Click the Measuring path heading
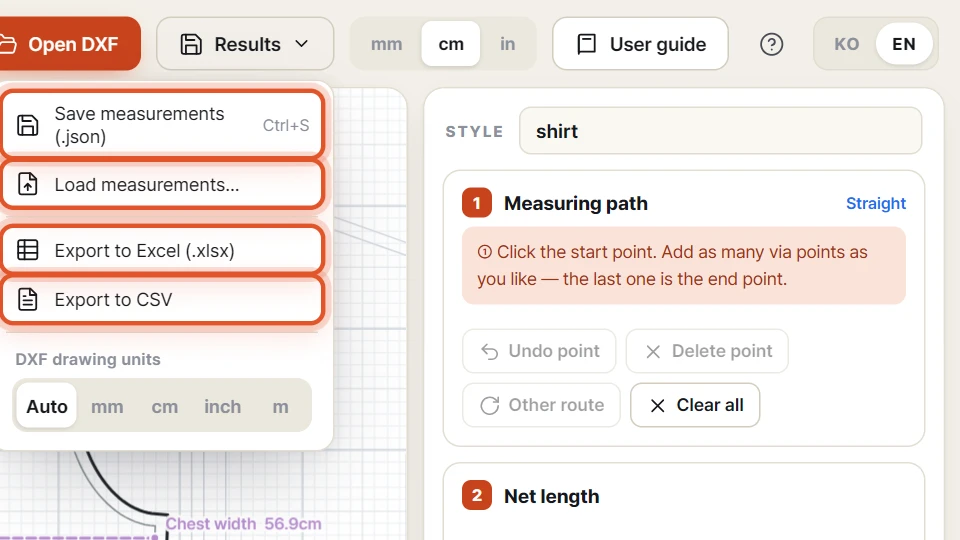The height and width of the screenshot is (540, 960). pos(576,203)
